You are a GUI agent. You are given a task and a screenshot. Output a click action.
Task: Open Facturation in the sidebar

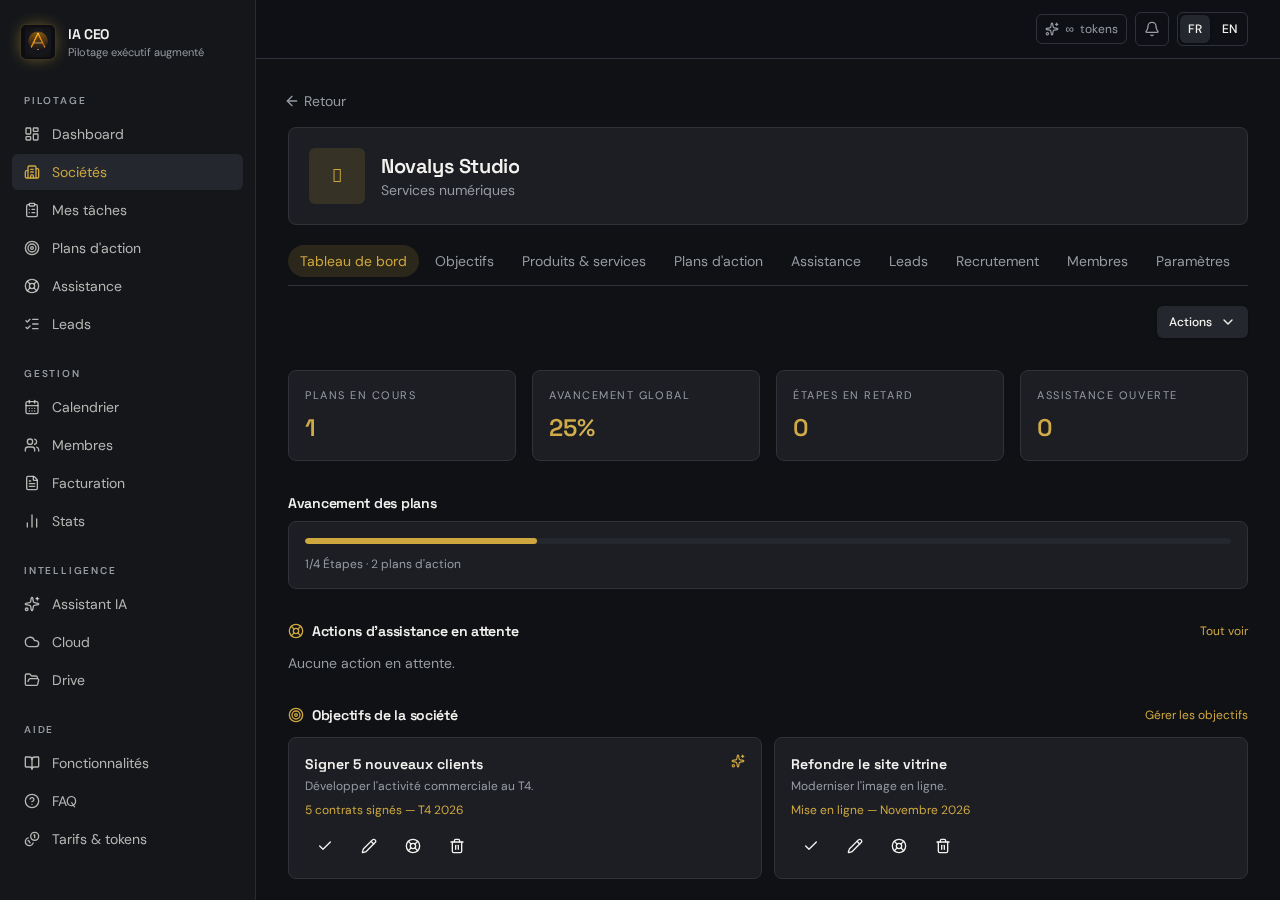pos(127,483)
